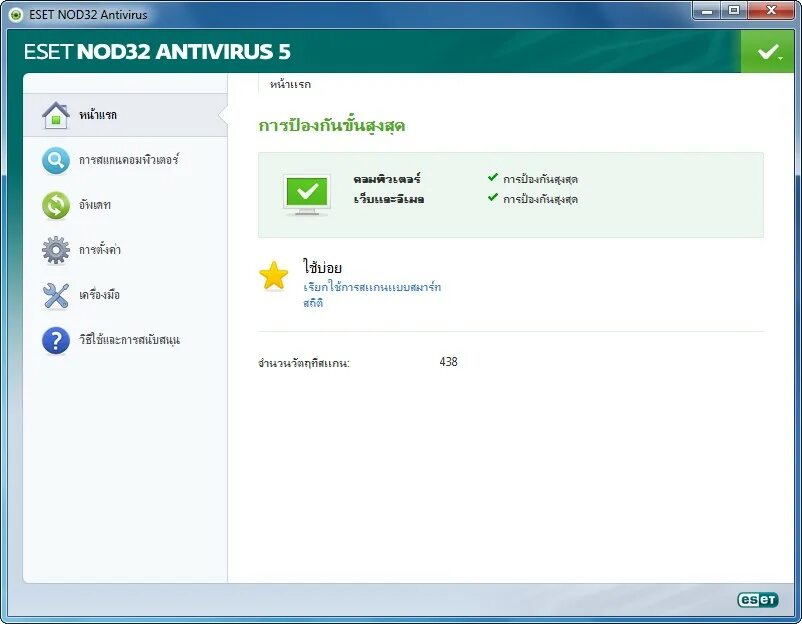Click the scanned objects count 438

(449, 362)
